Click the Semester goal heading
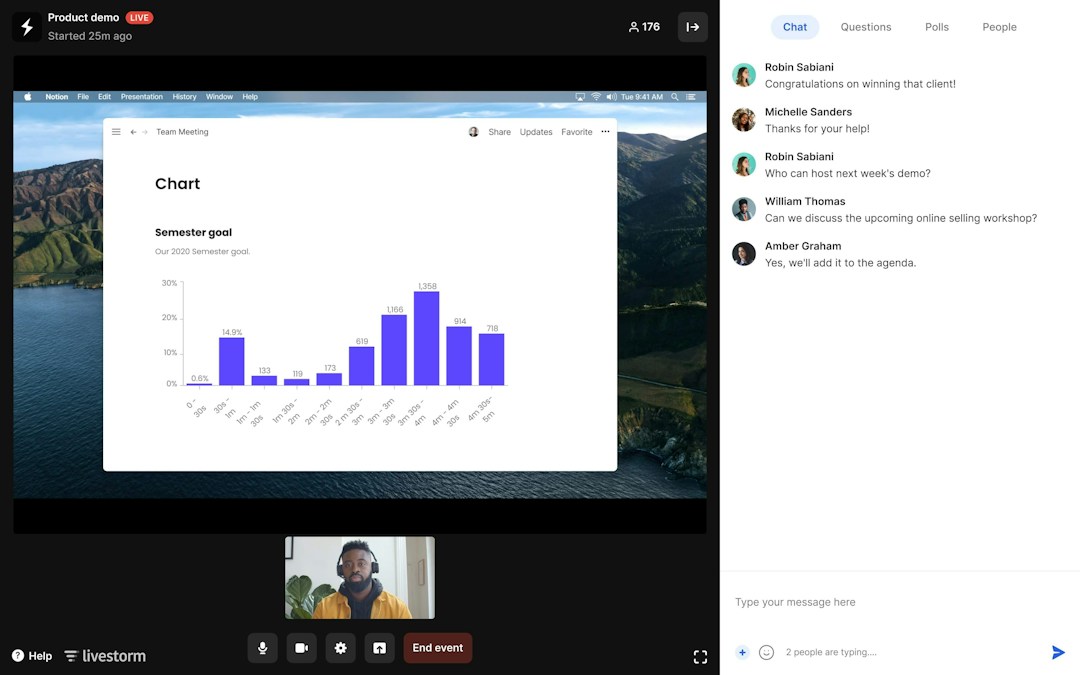Viewport: 1080px width, 675px height. point(194,232)
